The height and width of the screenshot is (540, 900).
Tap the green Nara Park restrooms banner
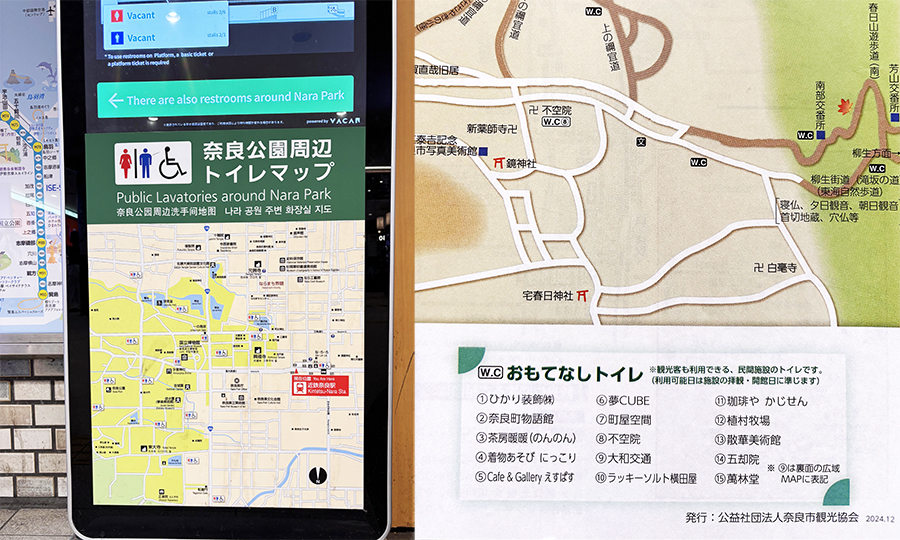225,97
